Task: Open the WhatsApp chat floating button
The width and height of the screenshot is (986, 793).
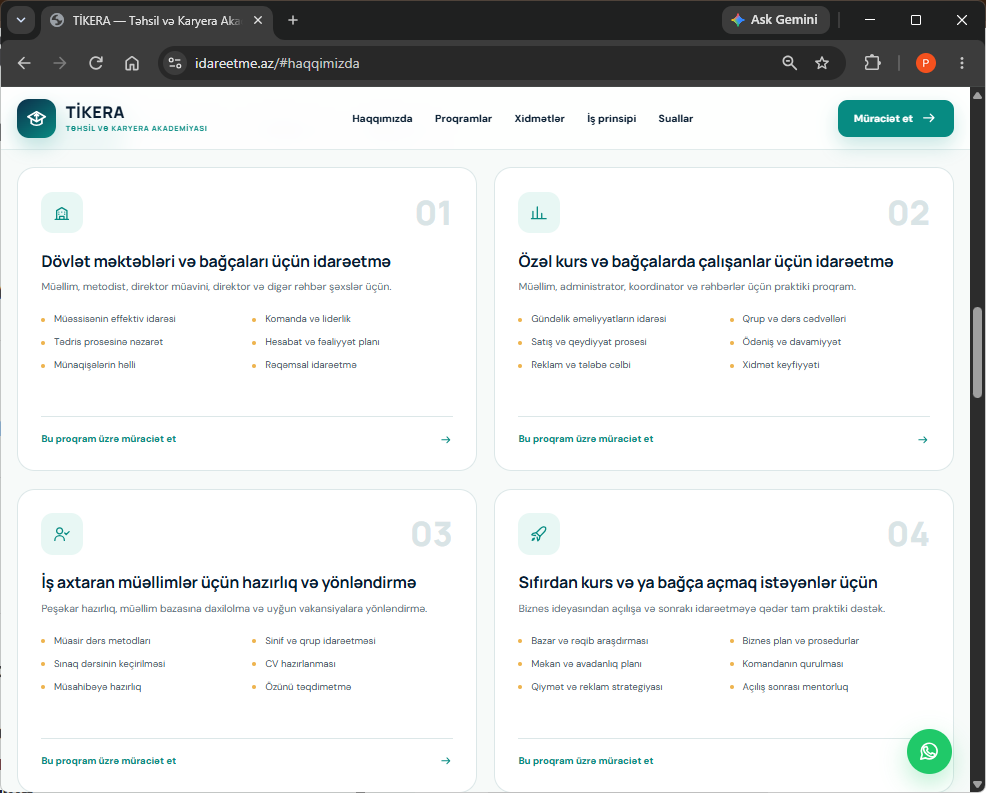Action: click(929, 751)
